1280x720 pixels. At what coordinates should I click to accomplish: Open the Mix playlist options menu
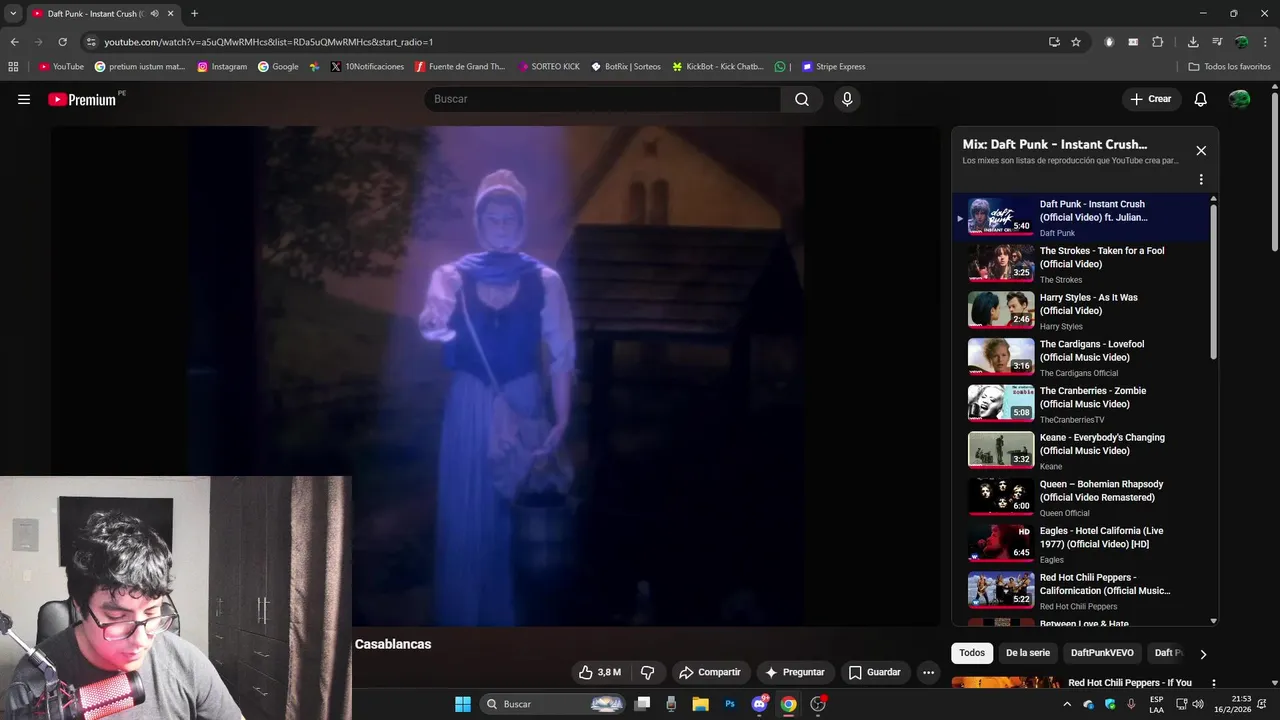pyautogui.click(x=1201, y=180)
